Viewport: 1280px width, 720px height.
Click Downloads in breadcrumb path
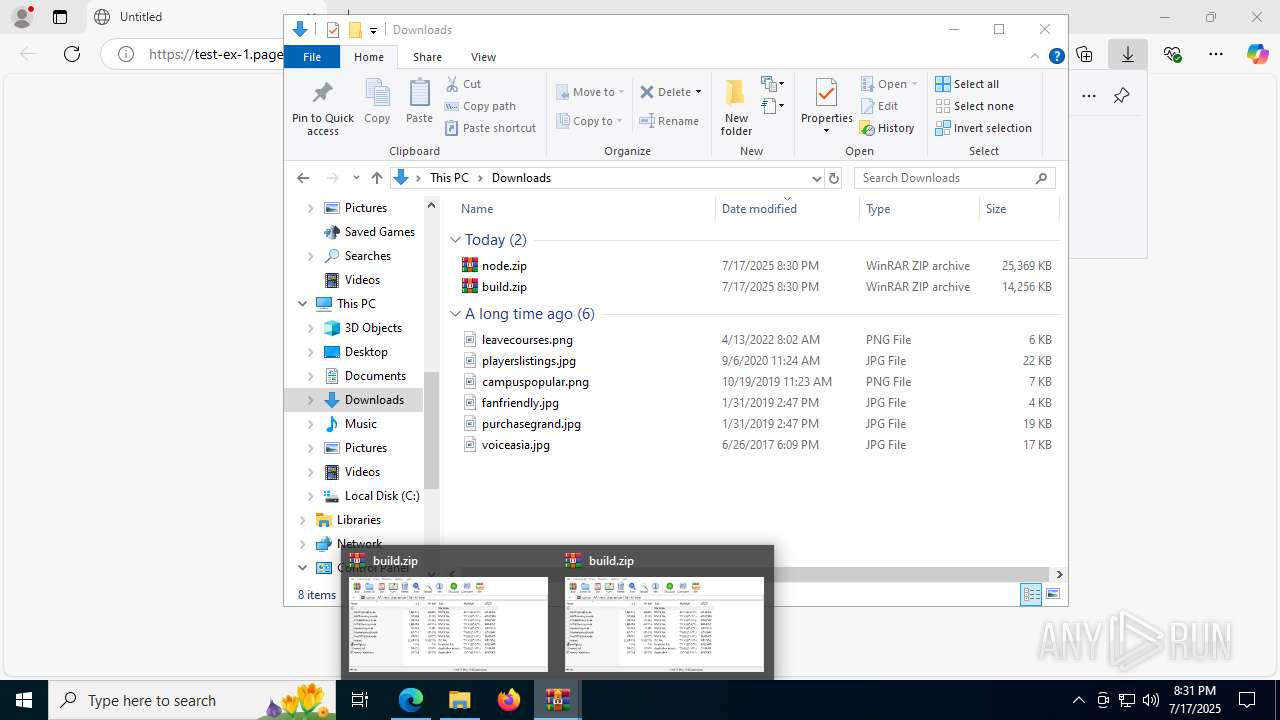point(521,178)
